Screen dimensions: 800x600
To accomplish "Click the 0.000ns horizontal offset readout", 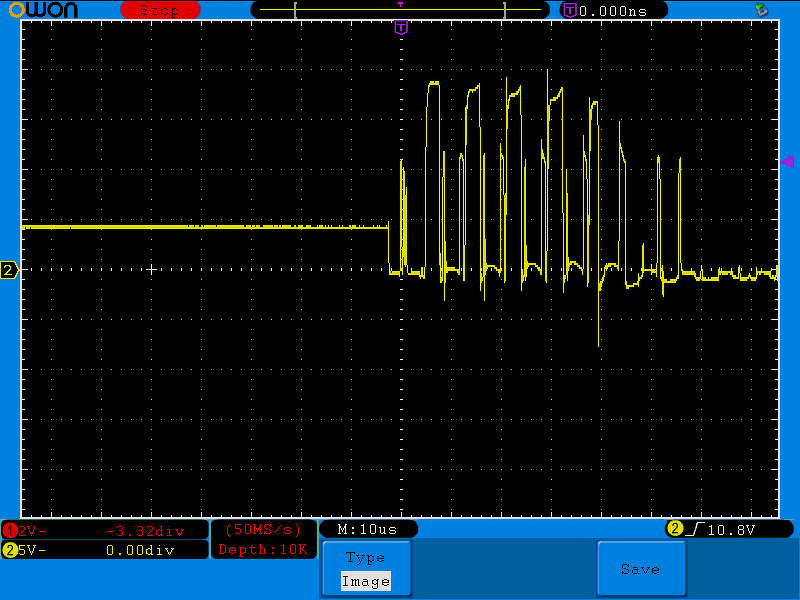I will tap(613, 11).
